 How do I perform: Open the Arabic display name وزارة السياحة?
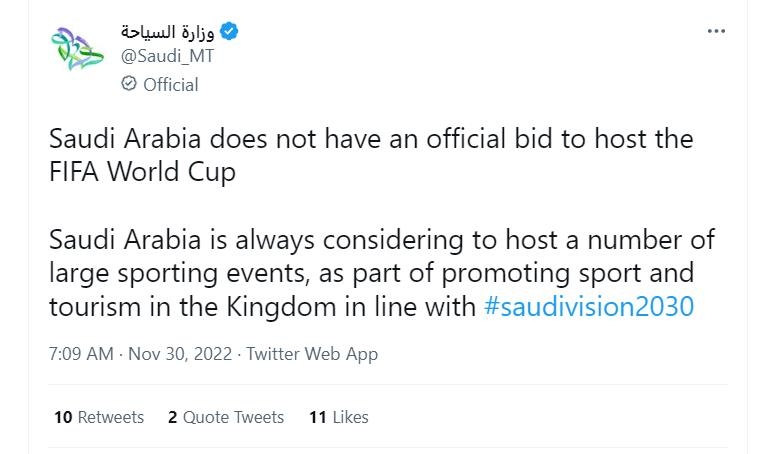tap(168, 32)
